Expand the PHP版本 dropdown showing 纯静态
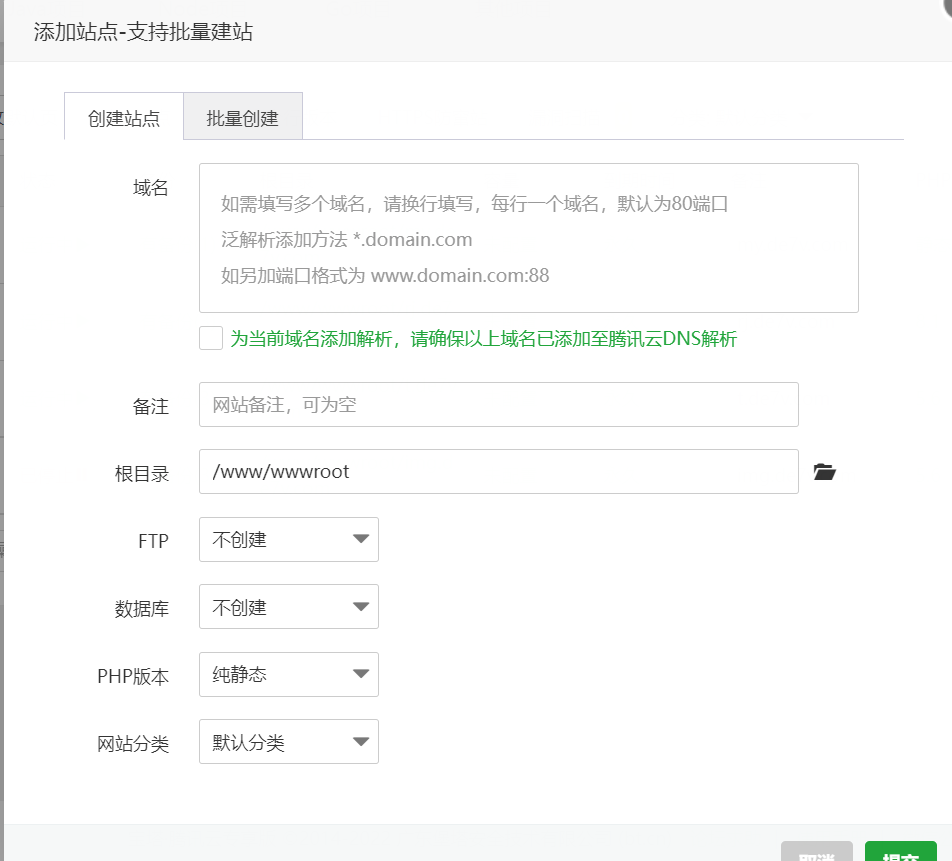 [x=289, y=675]
